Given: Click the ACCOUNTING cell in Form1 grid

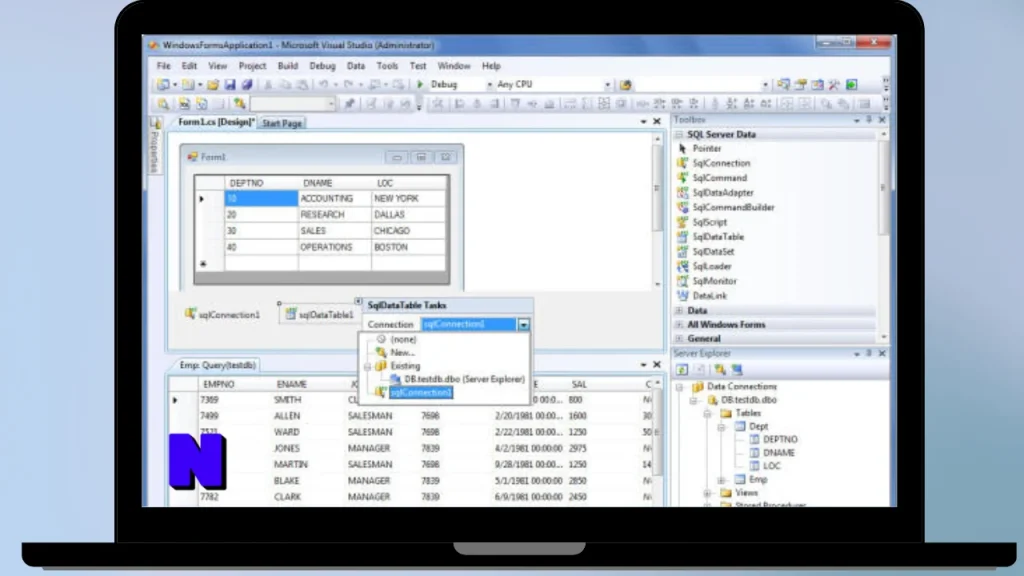Looking at the screenshot, I should click(334, 198).
